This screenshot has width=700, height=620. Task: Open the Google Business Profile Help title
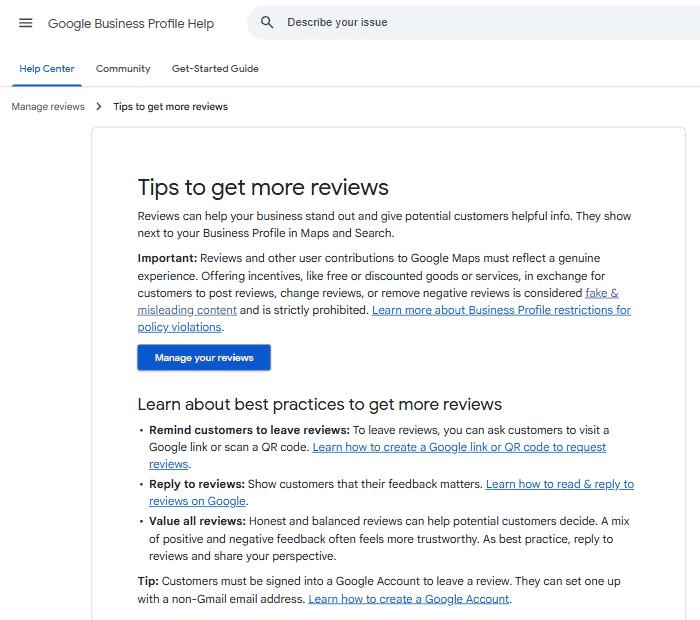pos(131,23)
